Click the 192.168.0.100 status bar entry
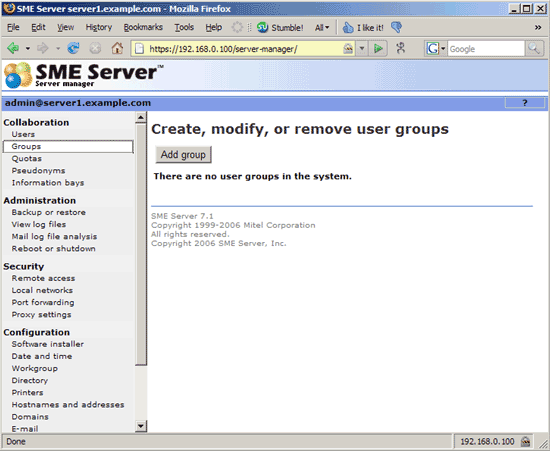 pyautogui.click(x=487, y=441)
